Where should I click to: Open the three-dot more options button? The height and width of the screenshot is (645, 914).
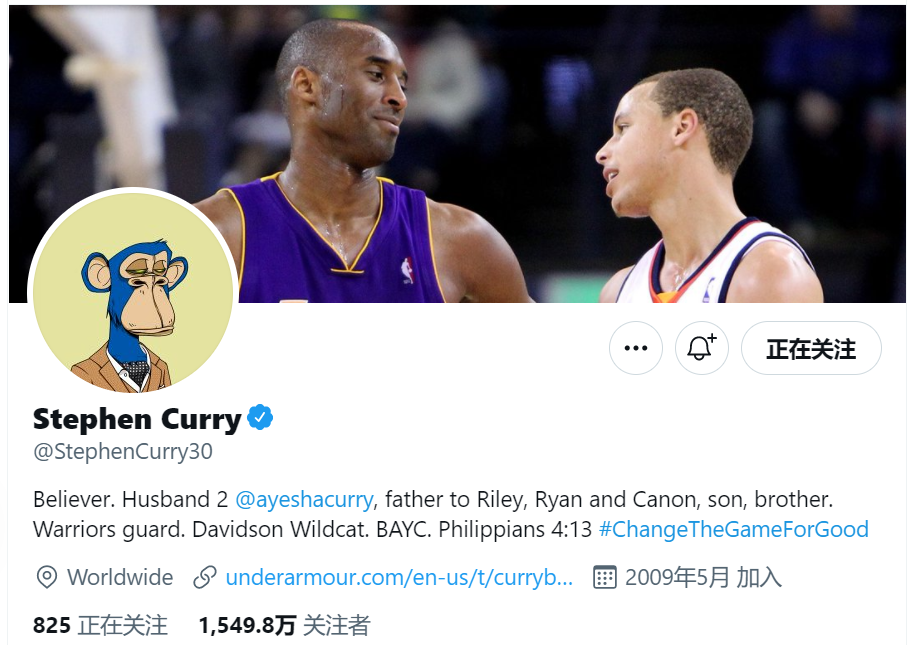click(x=635, y=348)
